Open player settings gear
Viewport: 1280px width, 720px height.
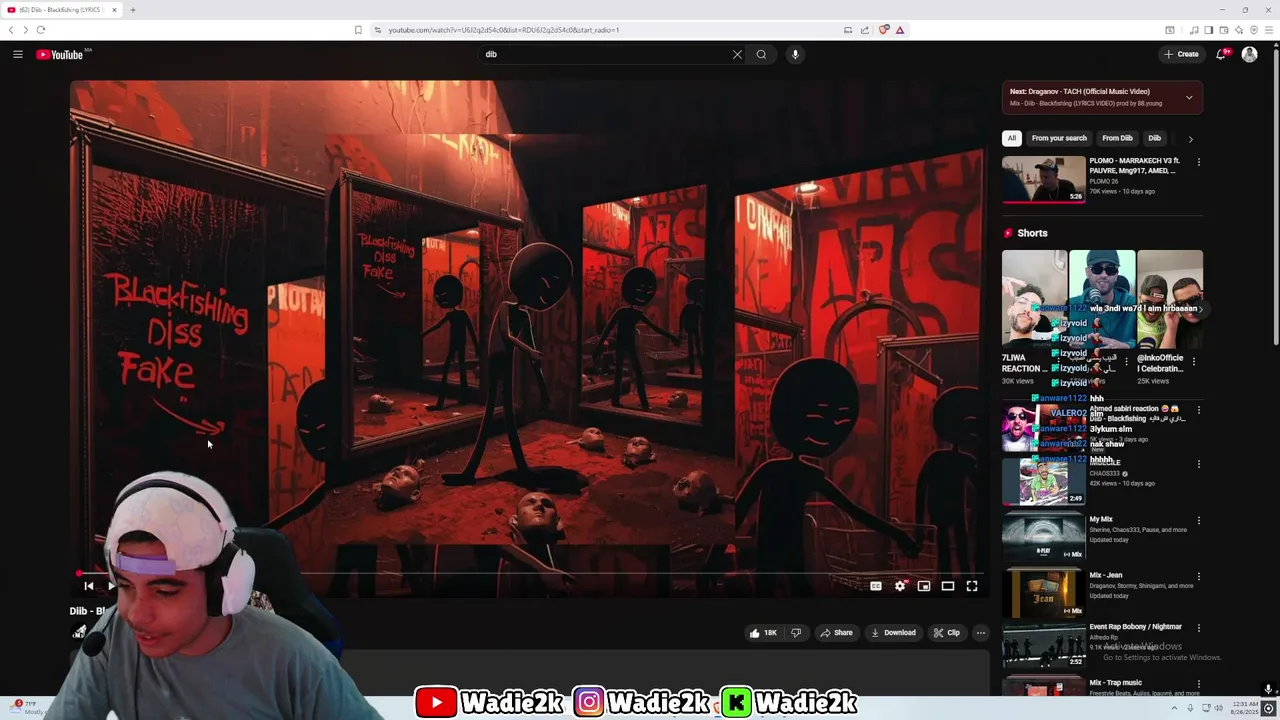(900, 586)
